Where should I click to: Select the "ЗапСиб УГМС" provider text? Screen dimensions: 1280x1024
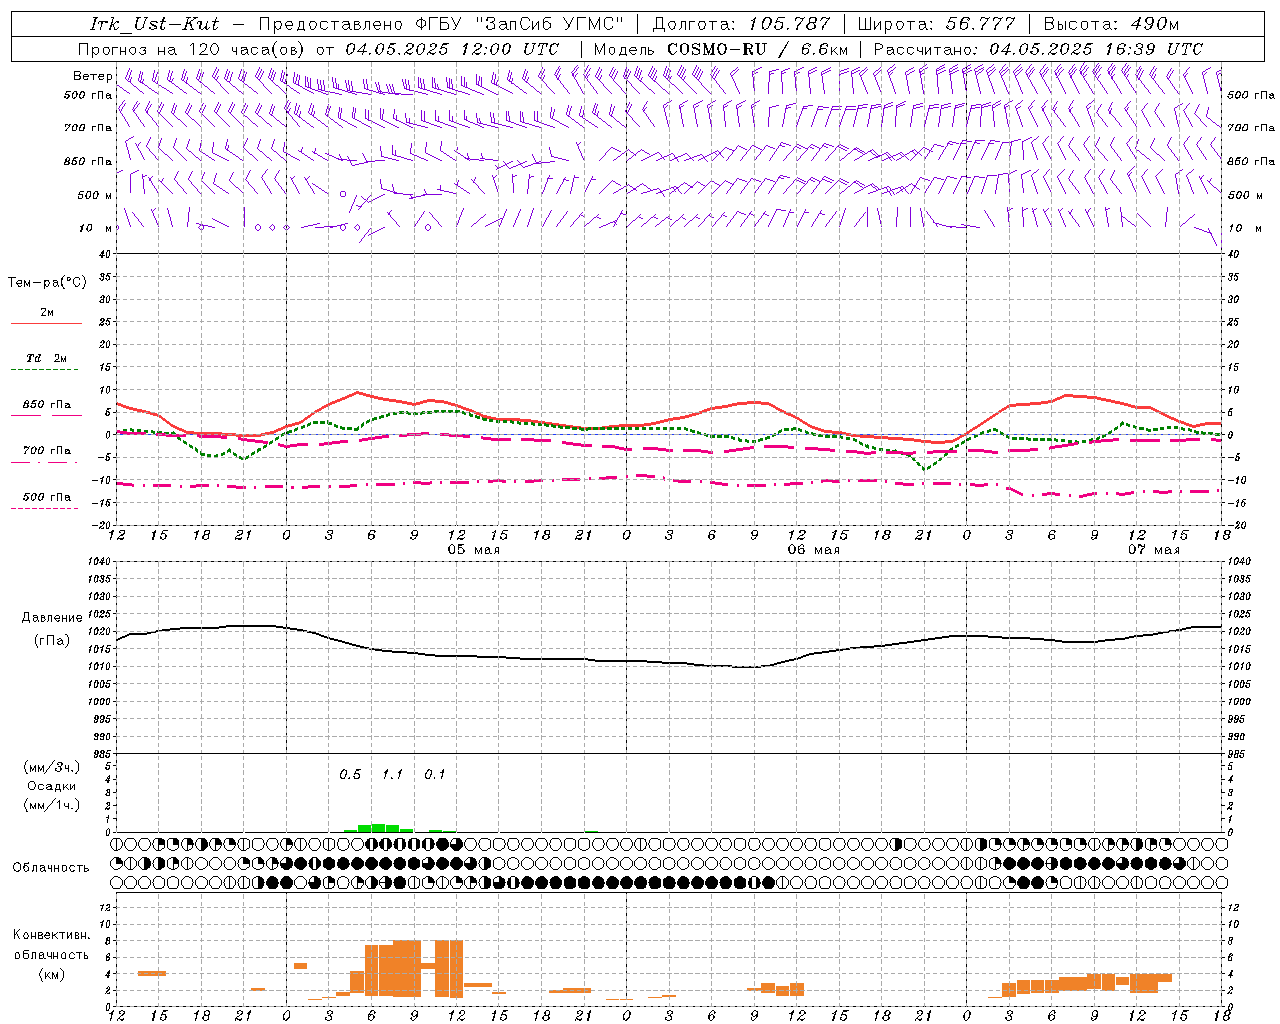[x=548, y=24]
